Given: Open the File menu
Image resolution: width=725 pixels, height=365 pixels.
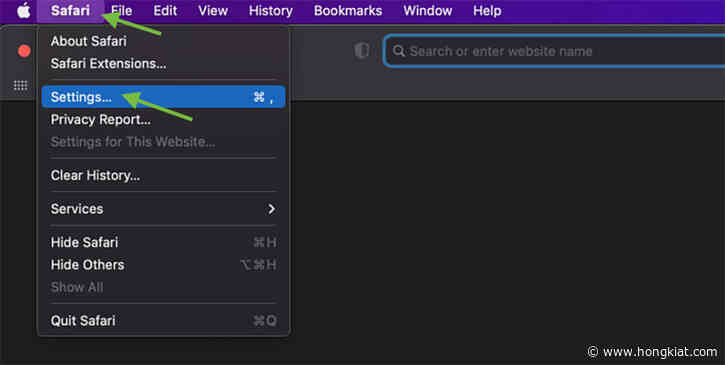Looking at the screenshot, I should coord(122,11).
